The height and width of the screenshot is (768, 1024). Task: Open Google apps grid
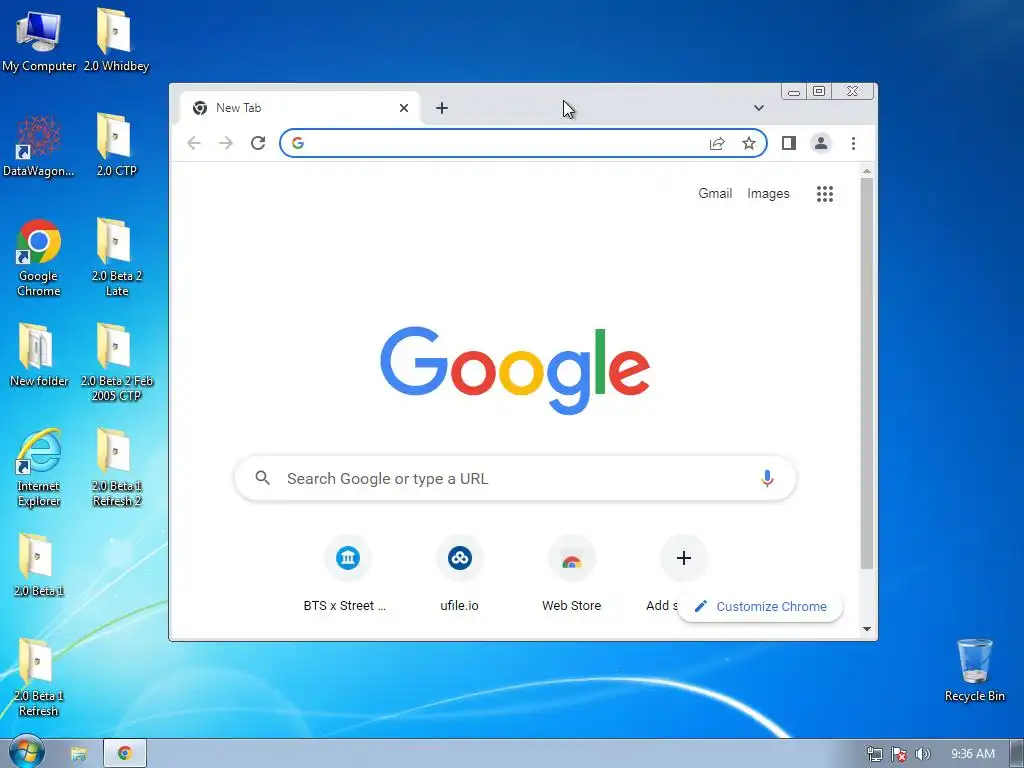click(825, 193)
